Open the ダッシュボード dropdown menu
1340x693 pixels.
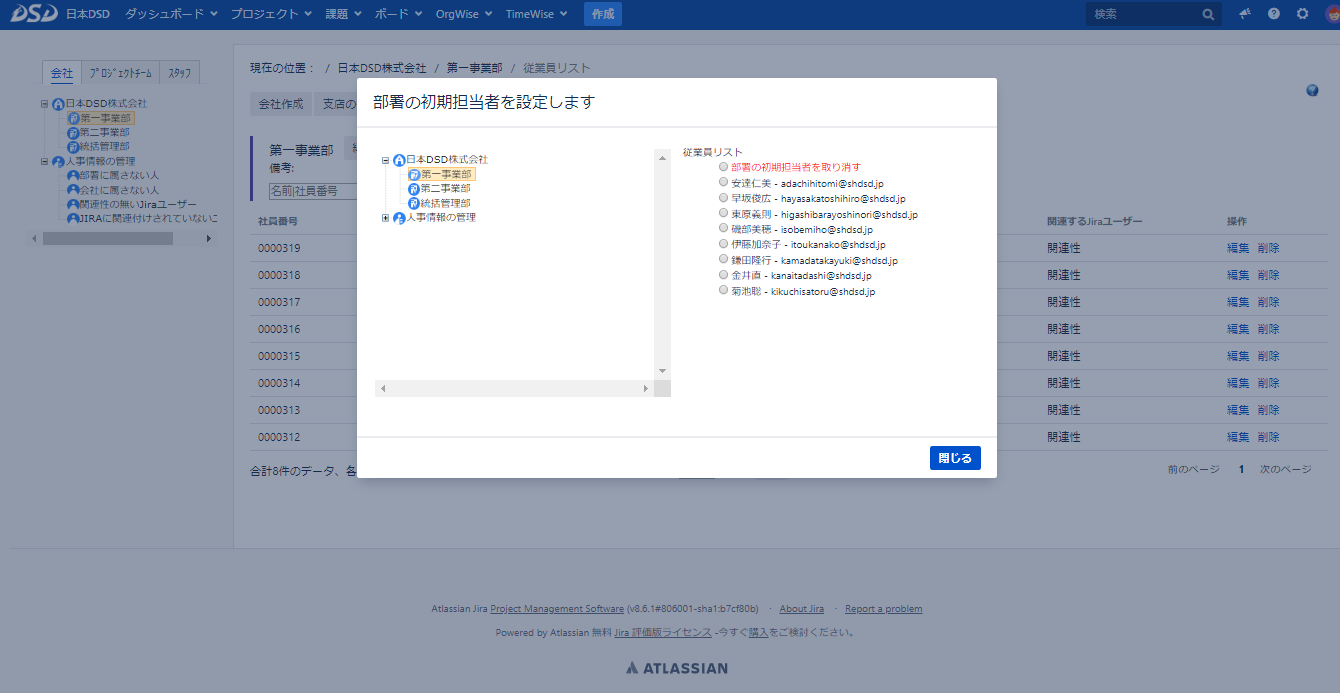point(170,14)
